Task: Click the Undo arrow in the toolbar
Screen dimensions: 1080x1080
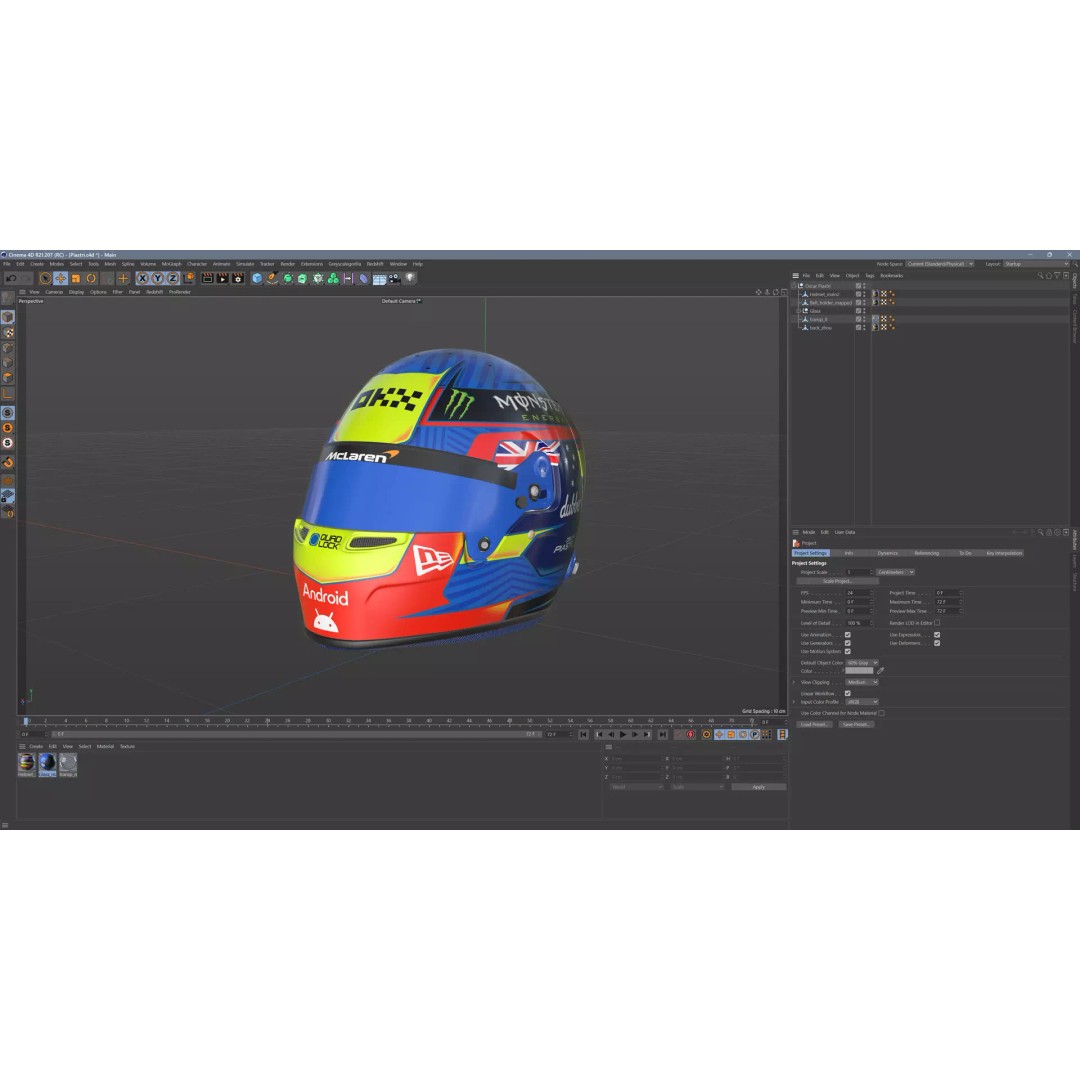Action: [11, 278]
